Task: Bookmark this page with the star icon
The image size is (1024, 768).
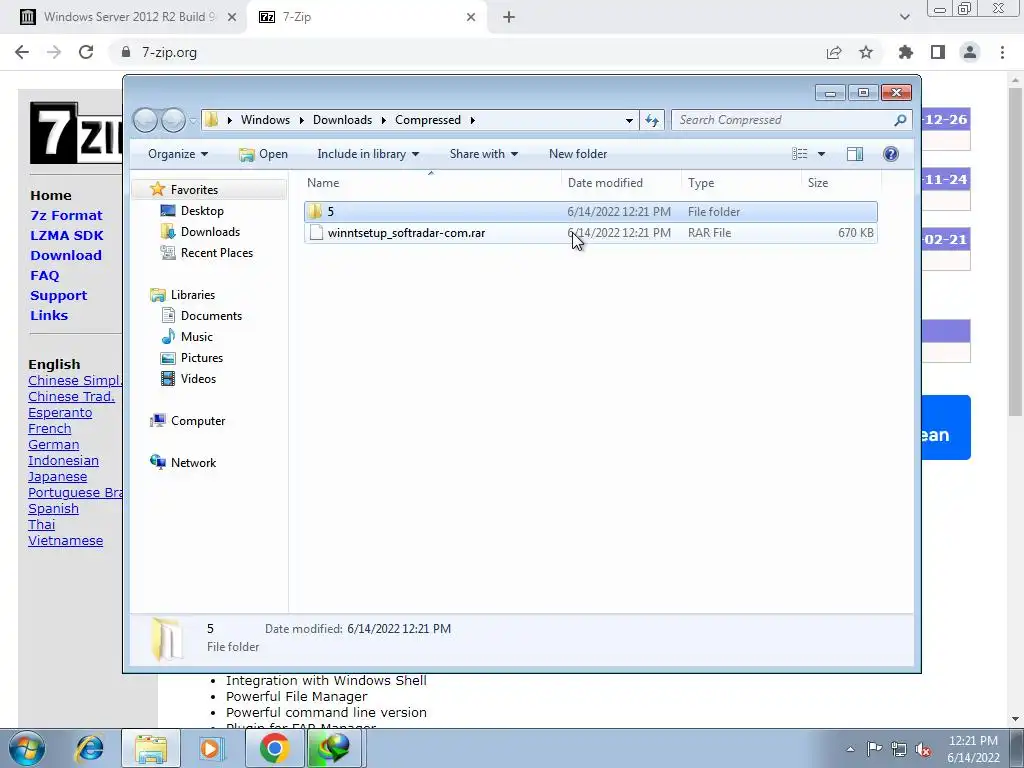Action: [x=866, y=52]
